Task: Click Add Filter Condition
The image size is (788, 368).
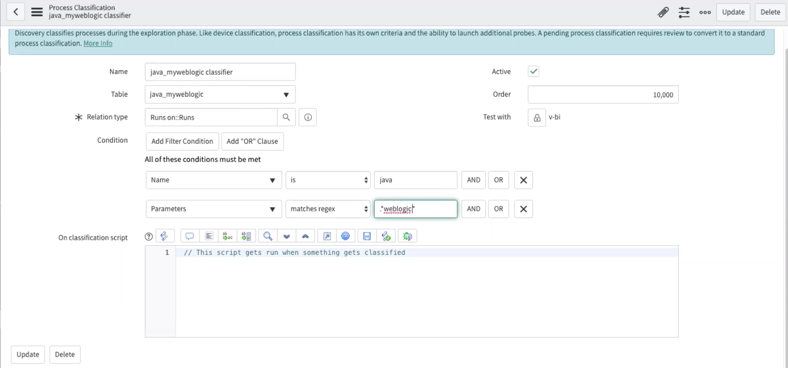Action: [182, 141]
